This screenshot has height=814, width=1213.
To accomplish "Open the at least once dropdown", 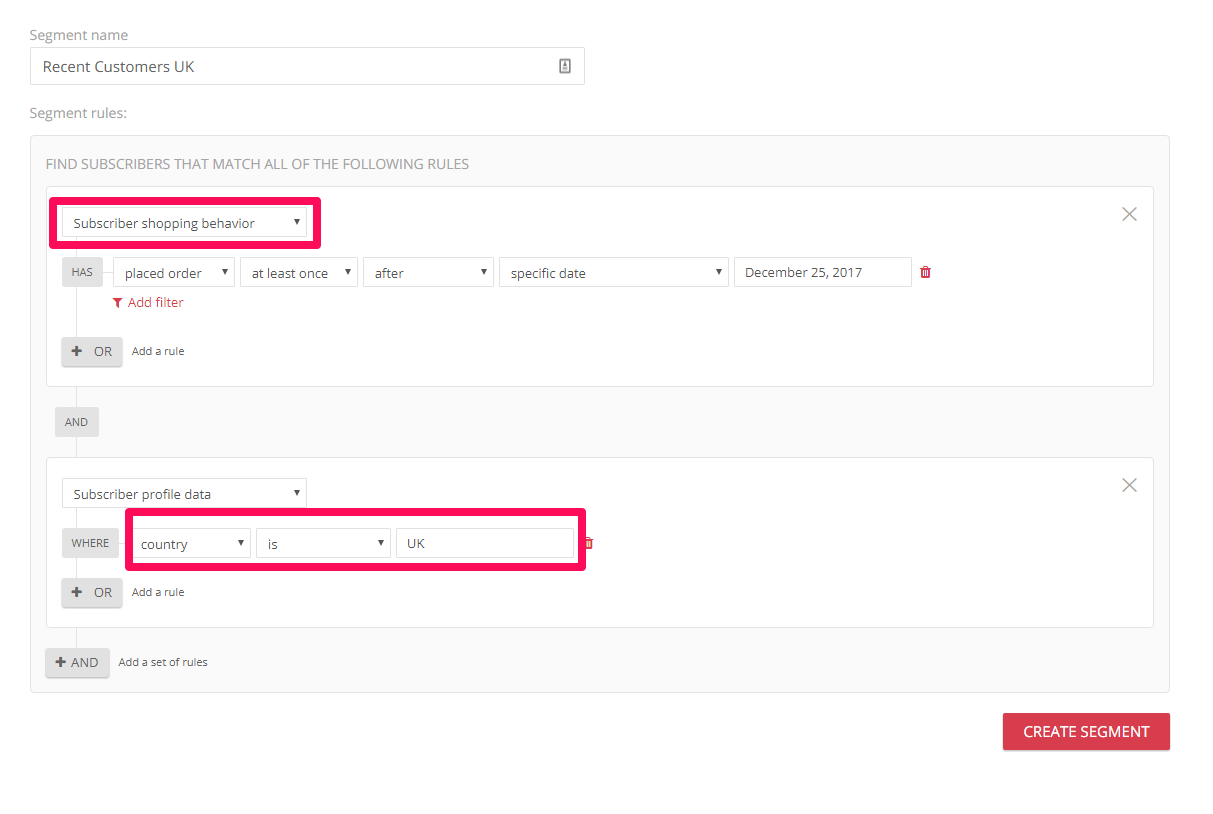I will pos(299,273).
